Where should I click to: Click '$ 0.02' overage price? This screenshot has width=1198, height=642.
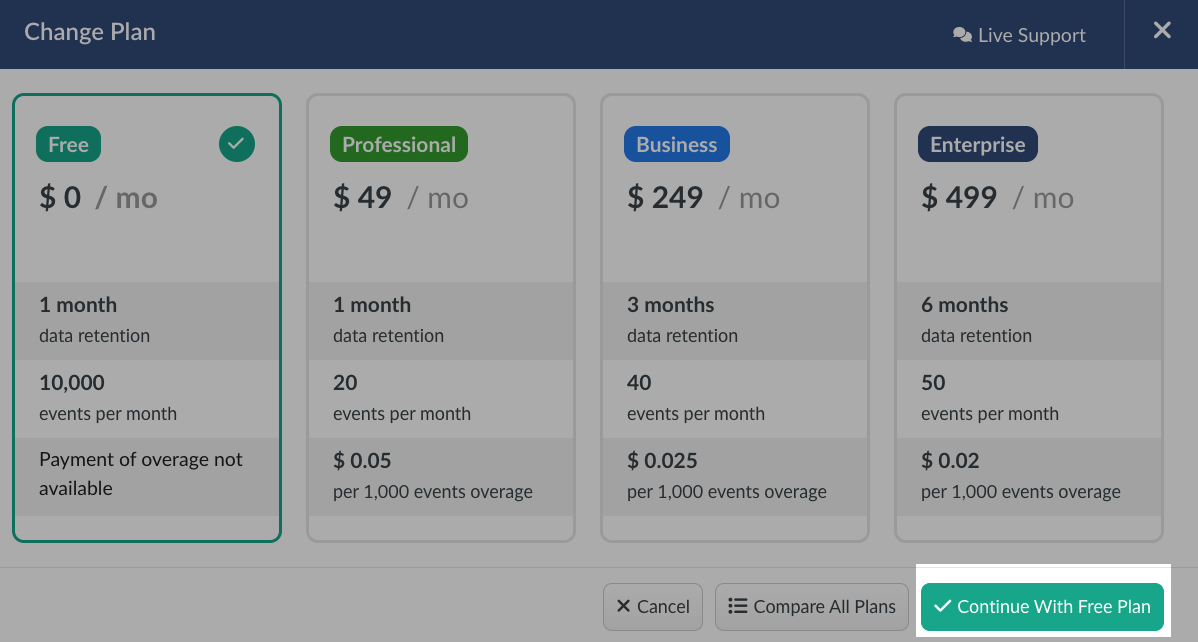click(950, 461)
